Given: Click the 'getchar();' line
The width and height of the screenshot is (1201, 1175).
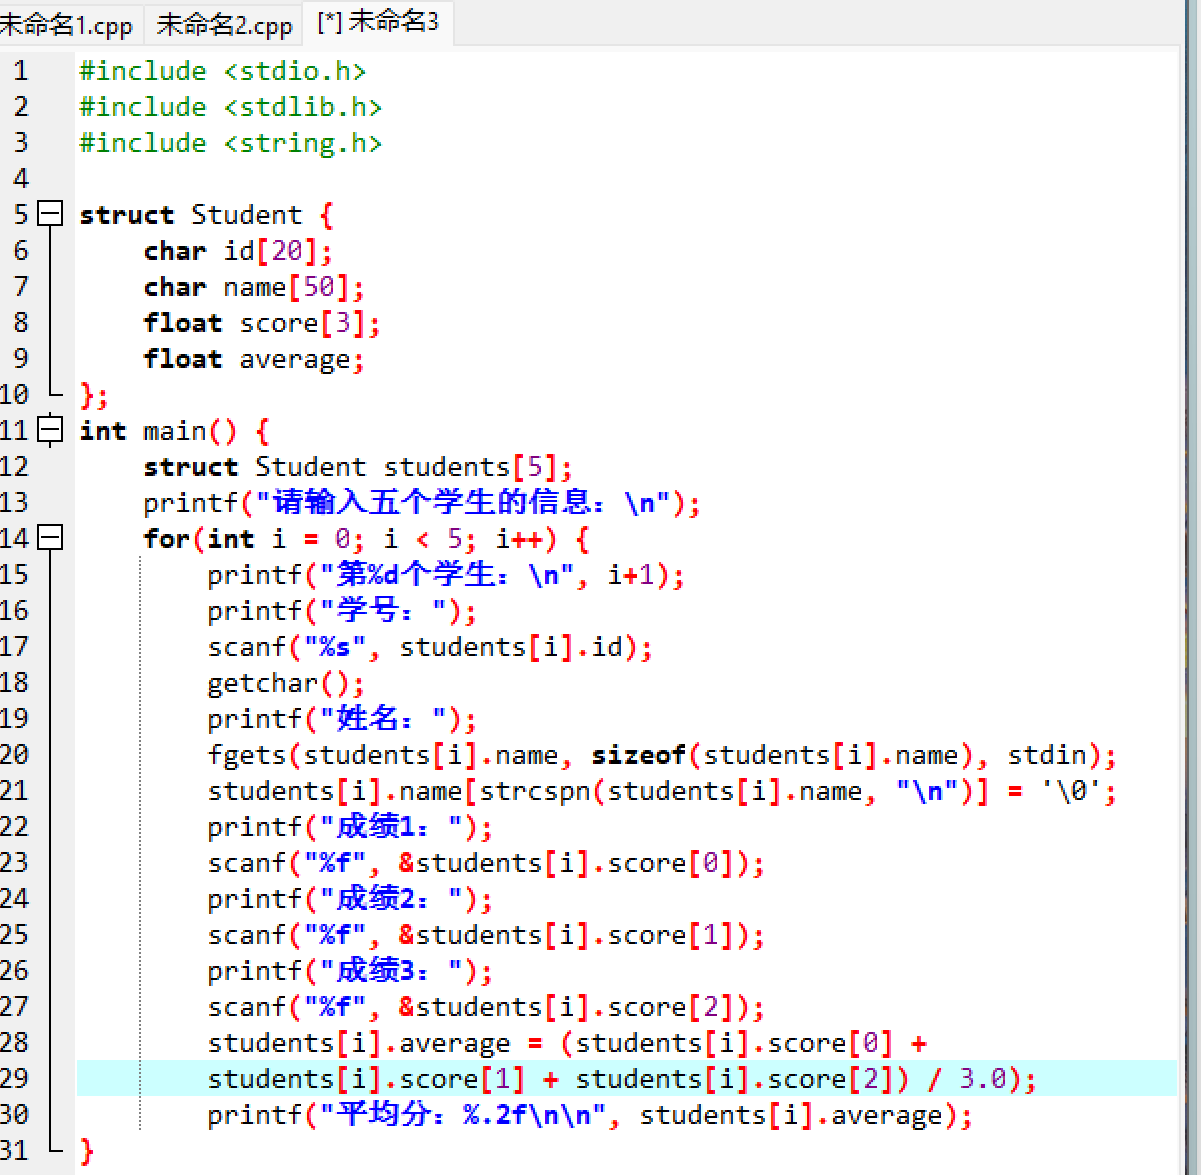Looking at the screenshot, I should (286, 683).
